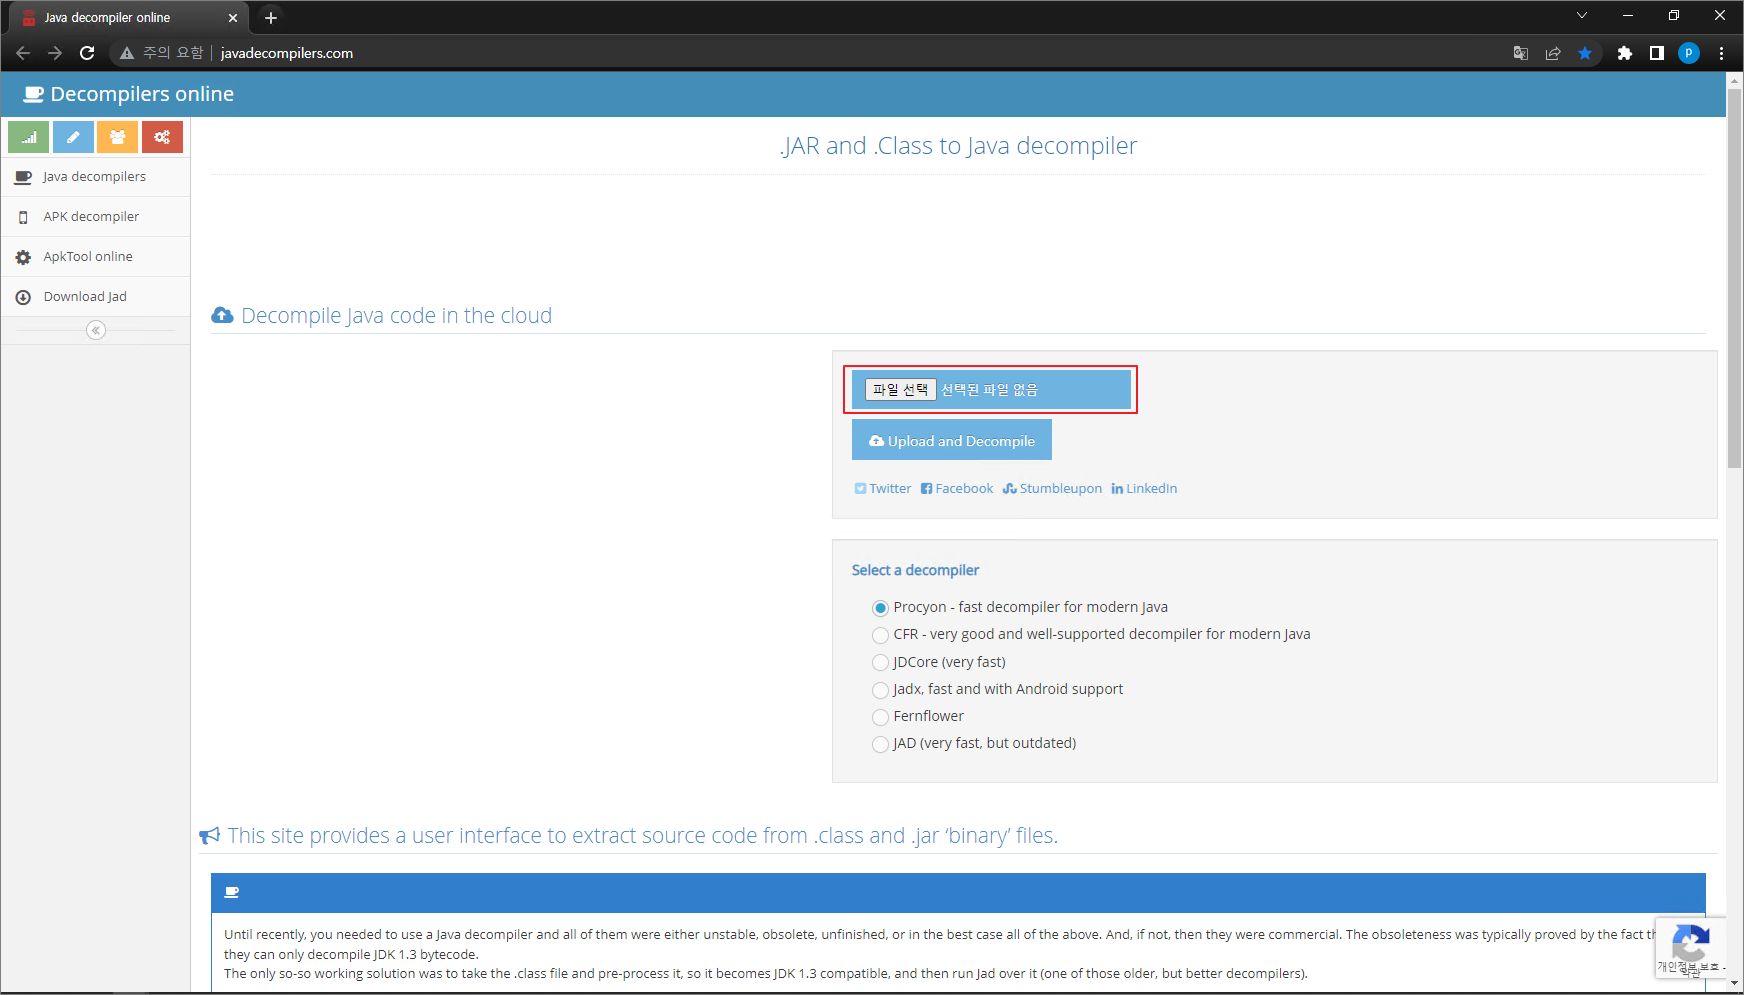
Task: Click the translate page icon
Action: coord(1521,53)
